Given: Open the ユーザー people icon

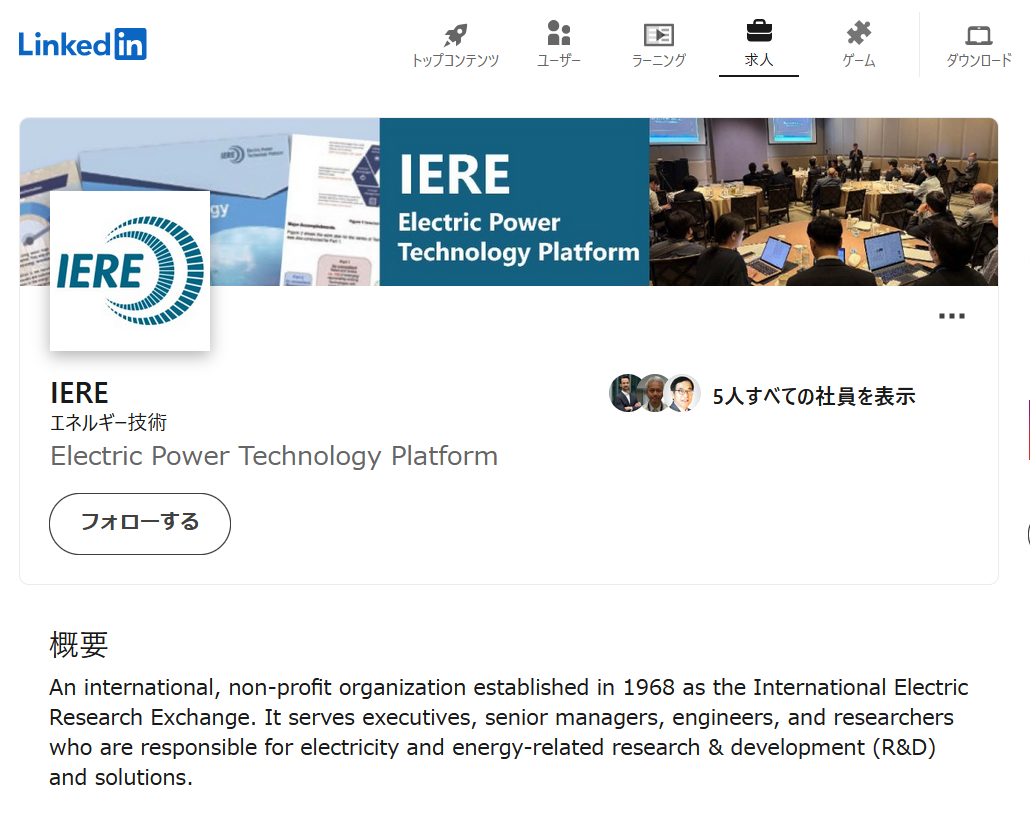Looking at the screenshot, I should click(x=559, y=35).
